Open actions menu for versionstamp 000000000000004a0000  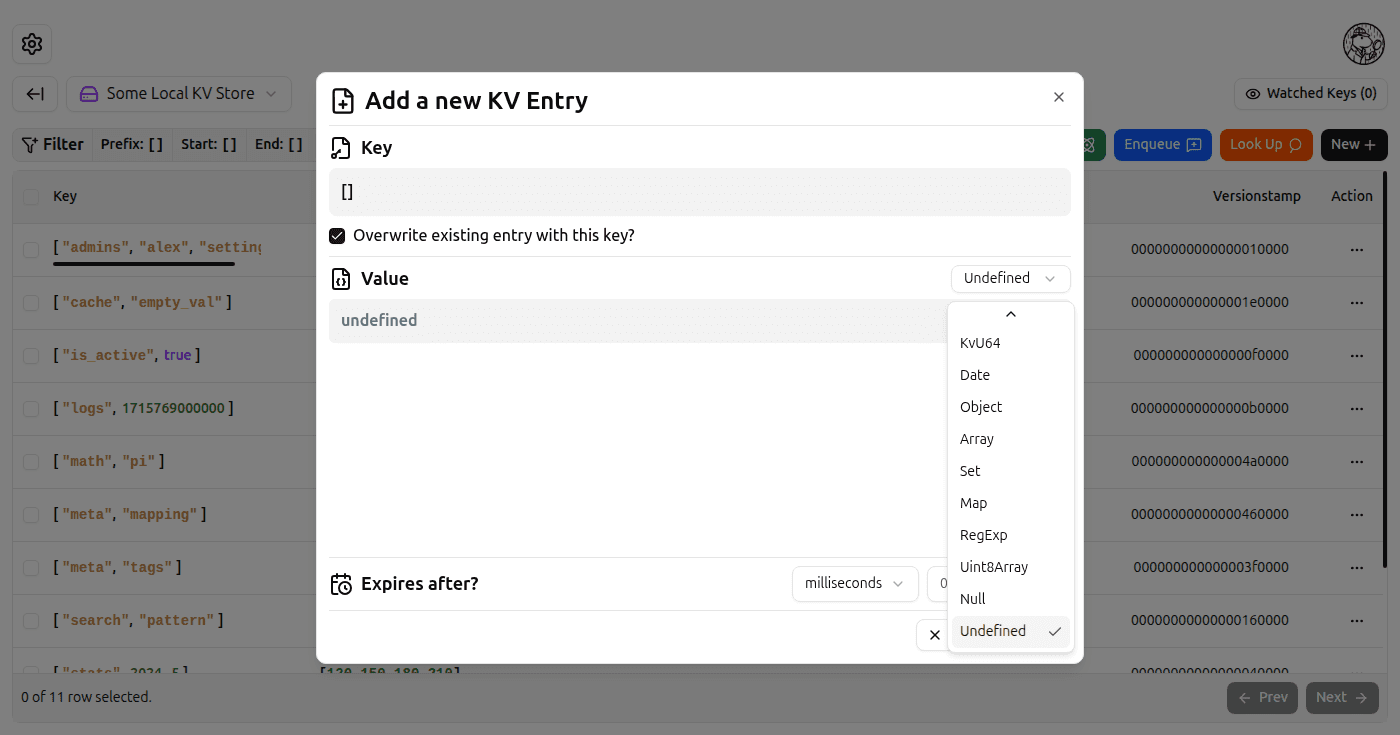coord(1357,461)
